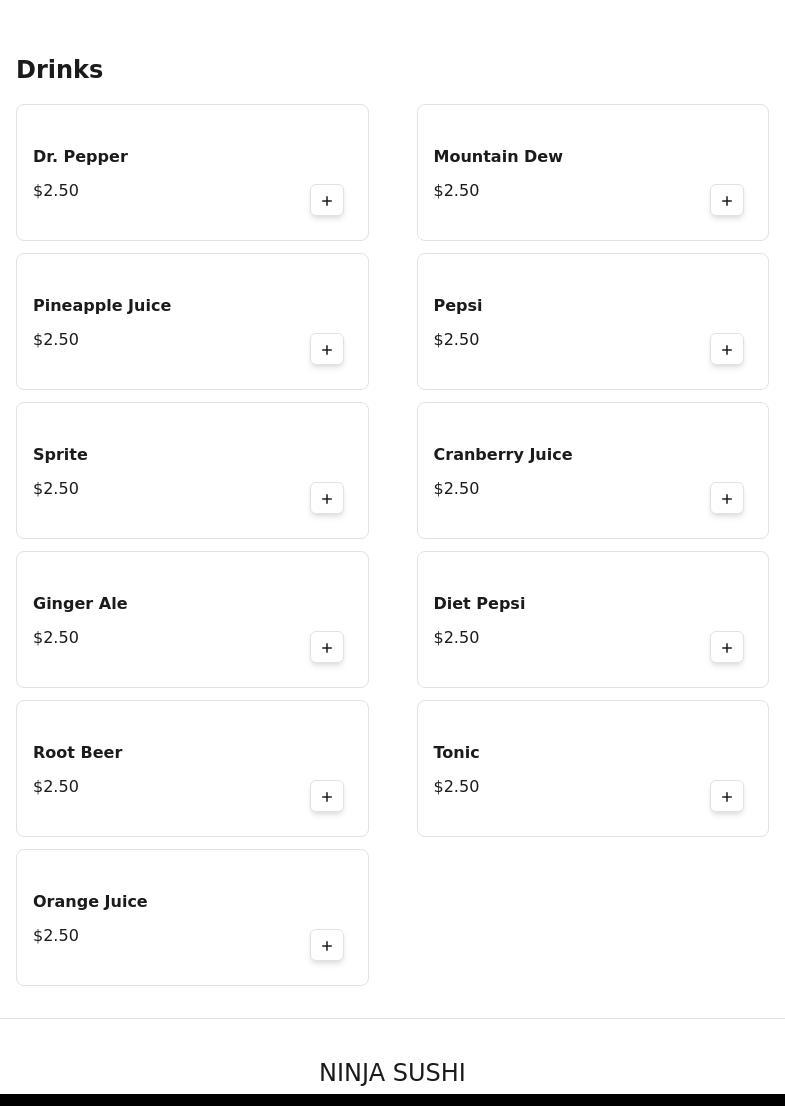This screenshot has width=785, height=1106.
Task: Click the Drinks section heading
Action: (60, 70)
